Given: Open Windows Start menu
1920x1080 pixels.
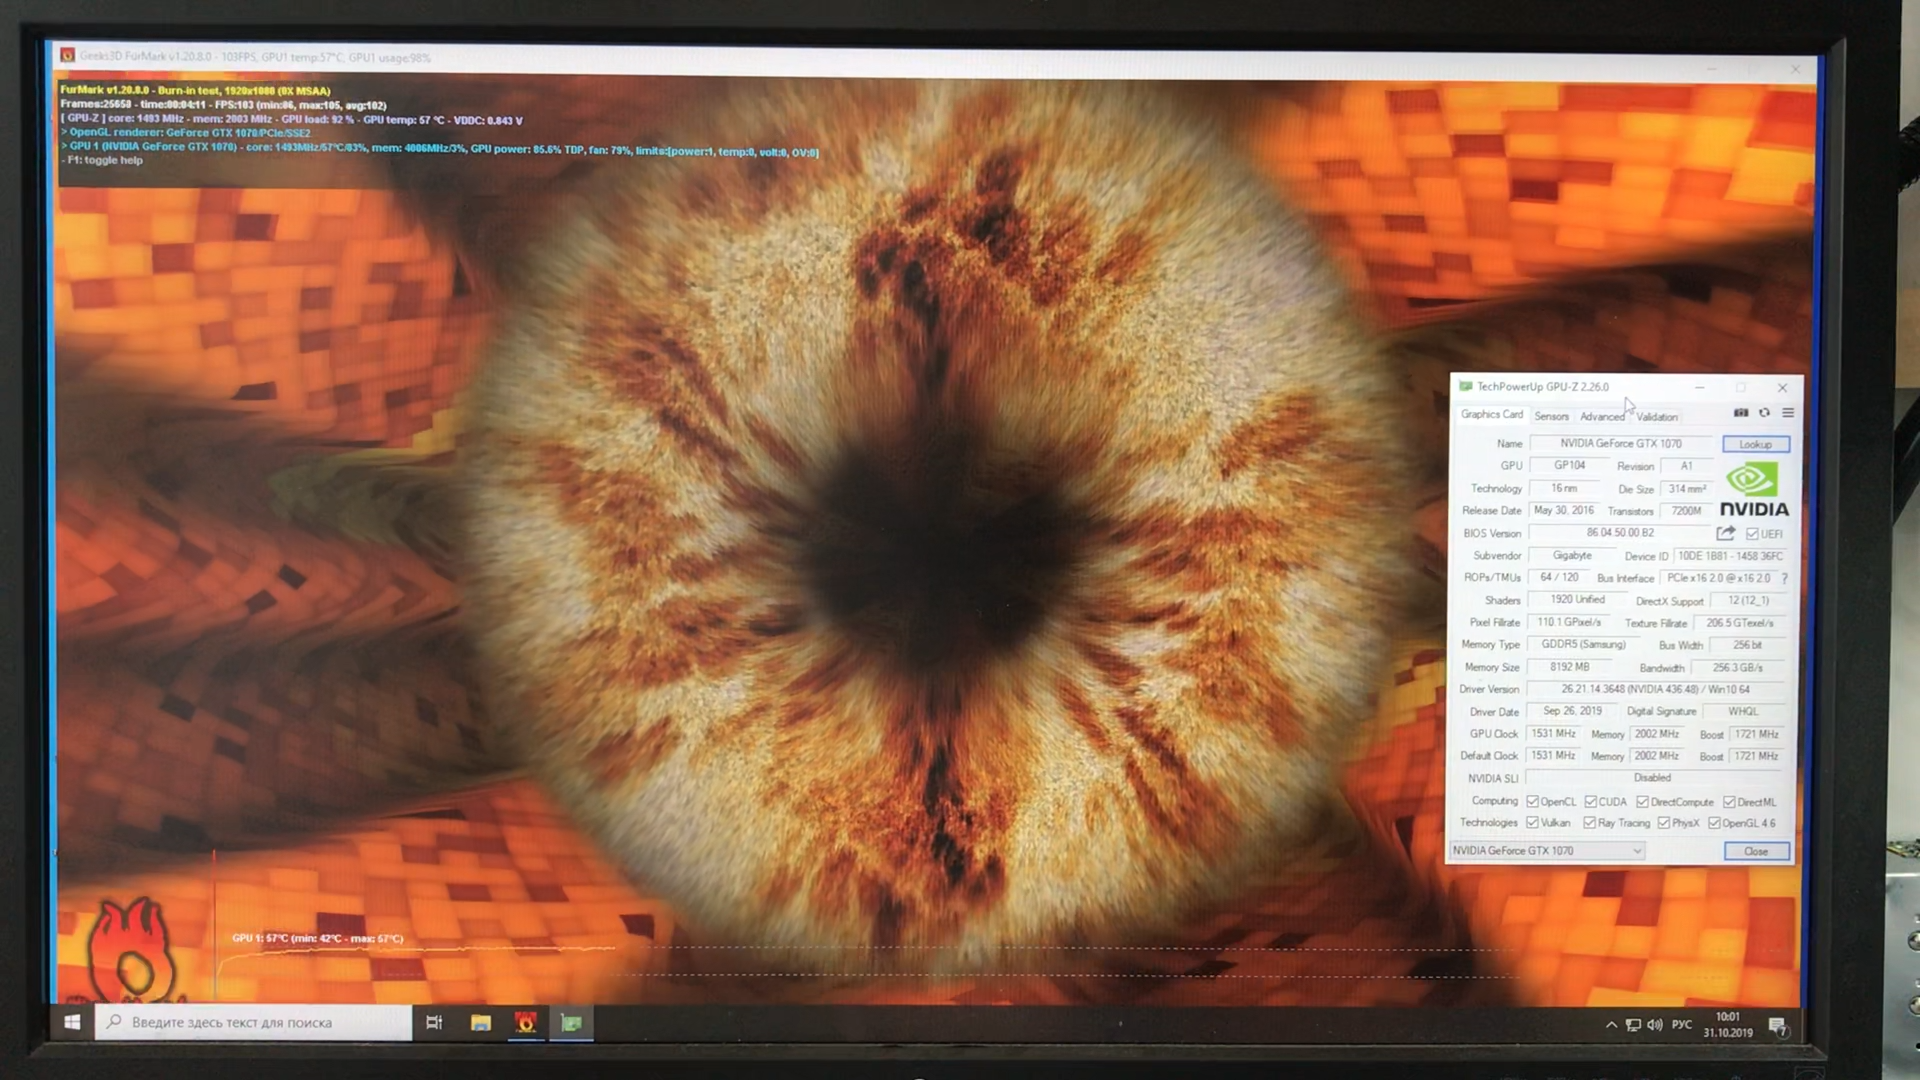Looking at the screenshot, I should tap(72, 1022).
